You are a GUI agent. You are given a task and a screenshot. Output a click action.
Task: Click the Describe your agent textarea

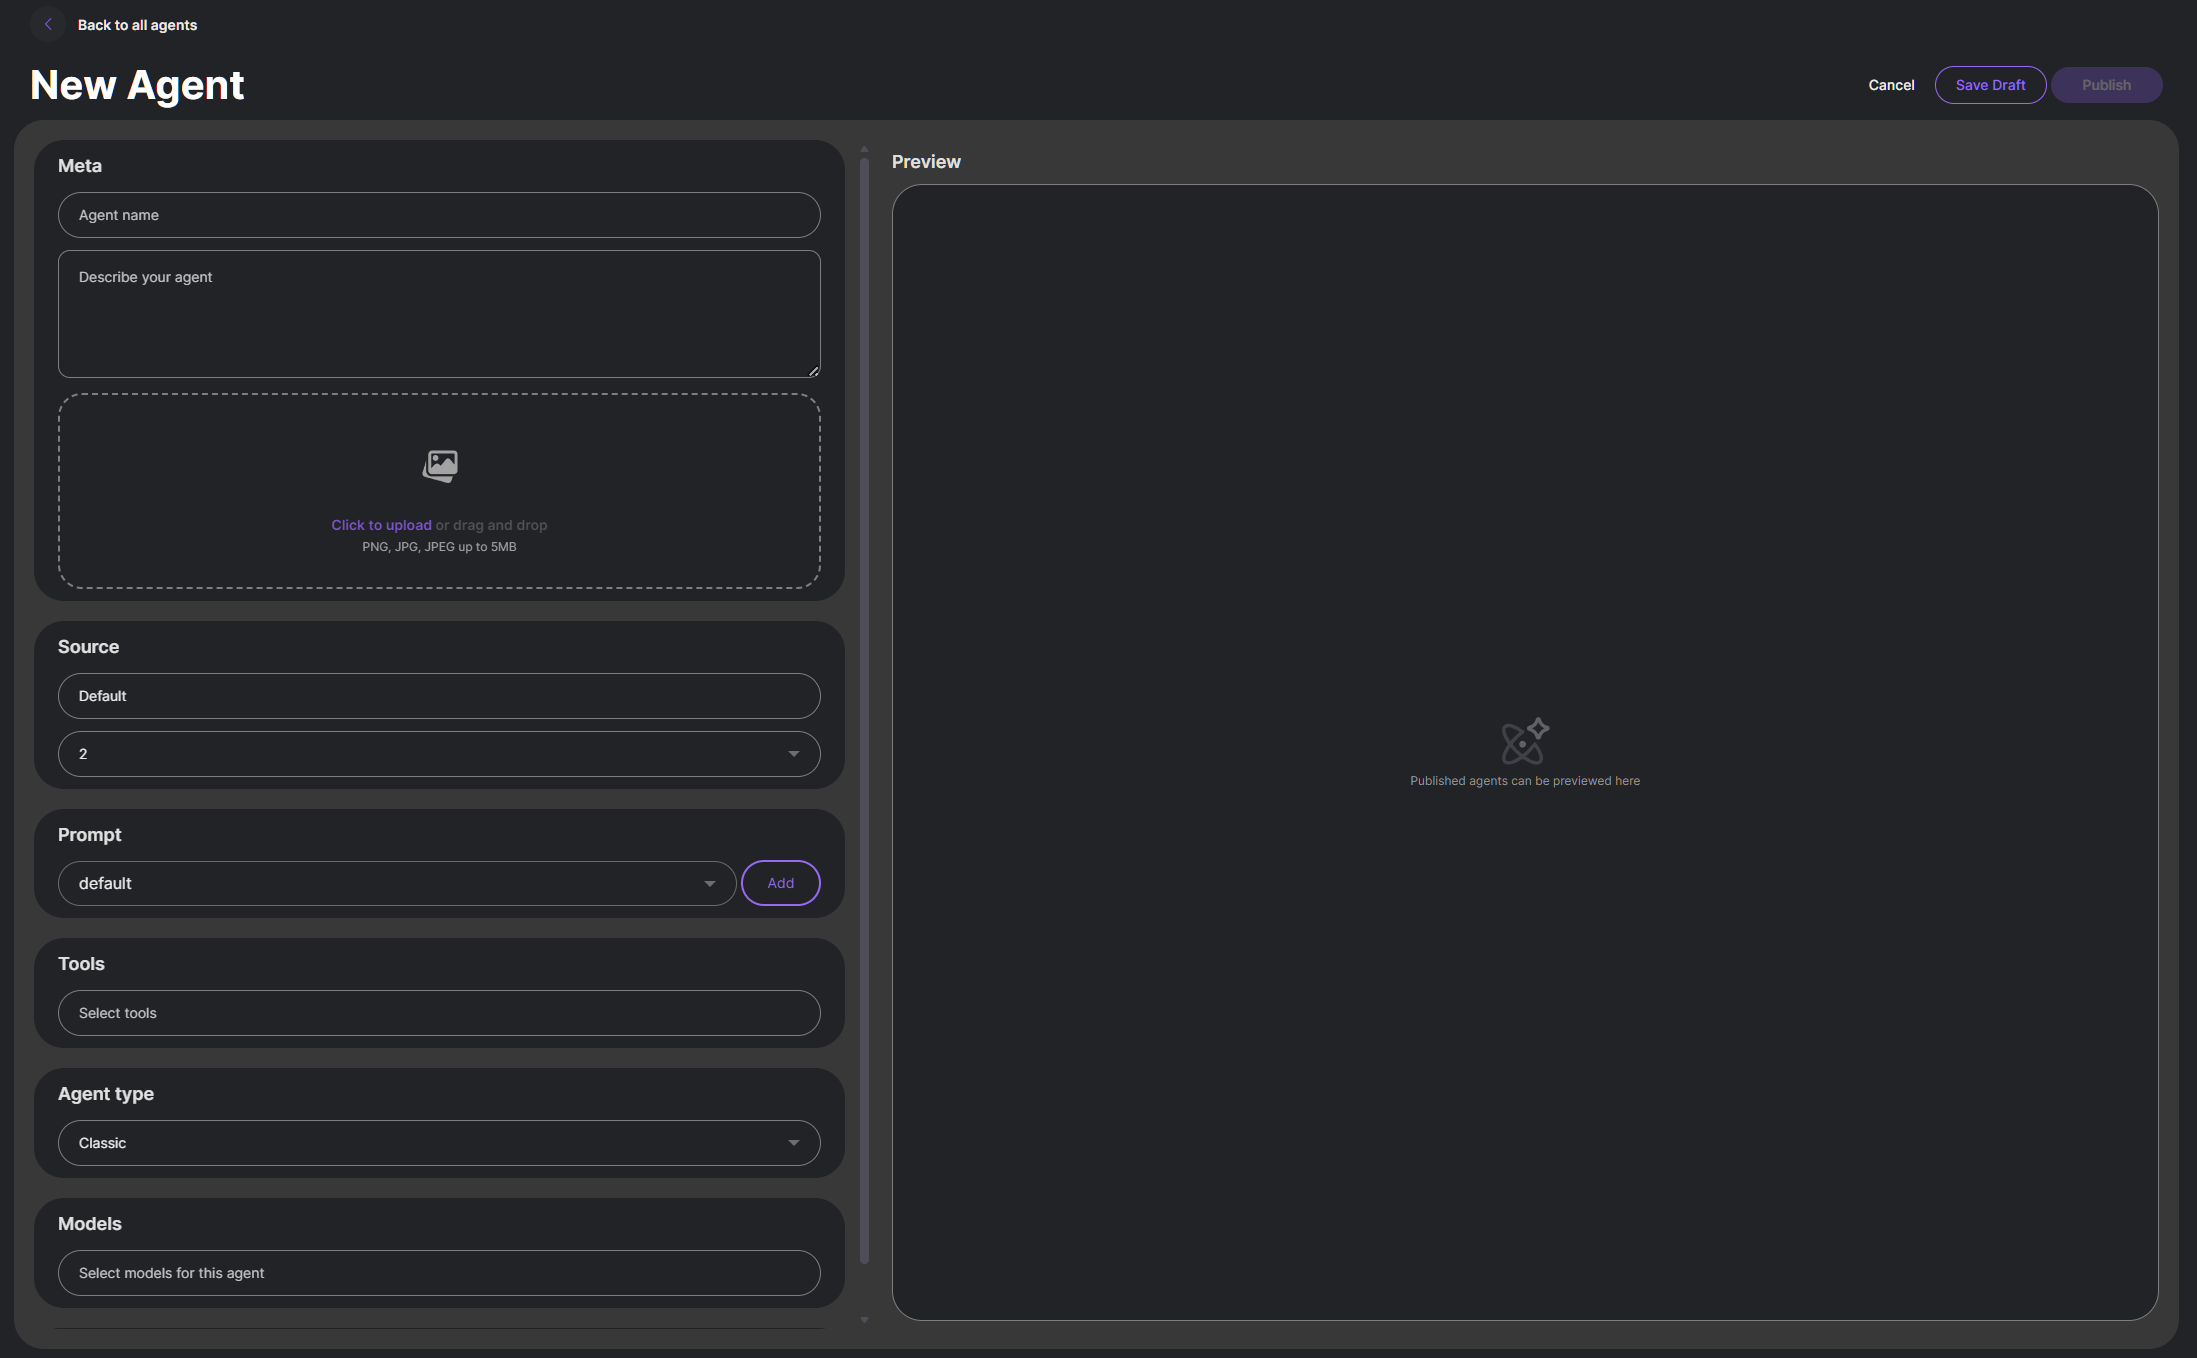coord(439,314)
